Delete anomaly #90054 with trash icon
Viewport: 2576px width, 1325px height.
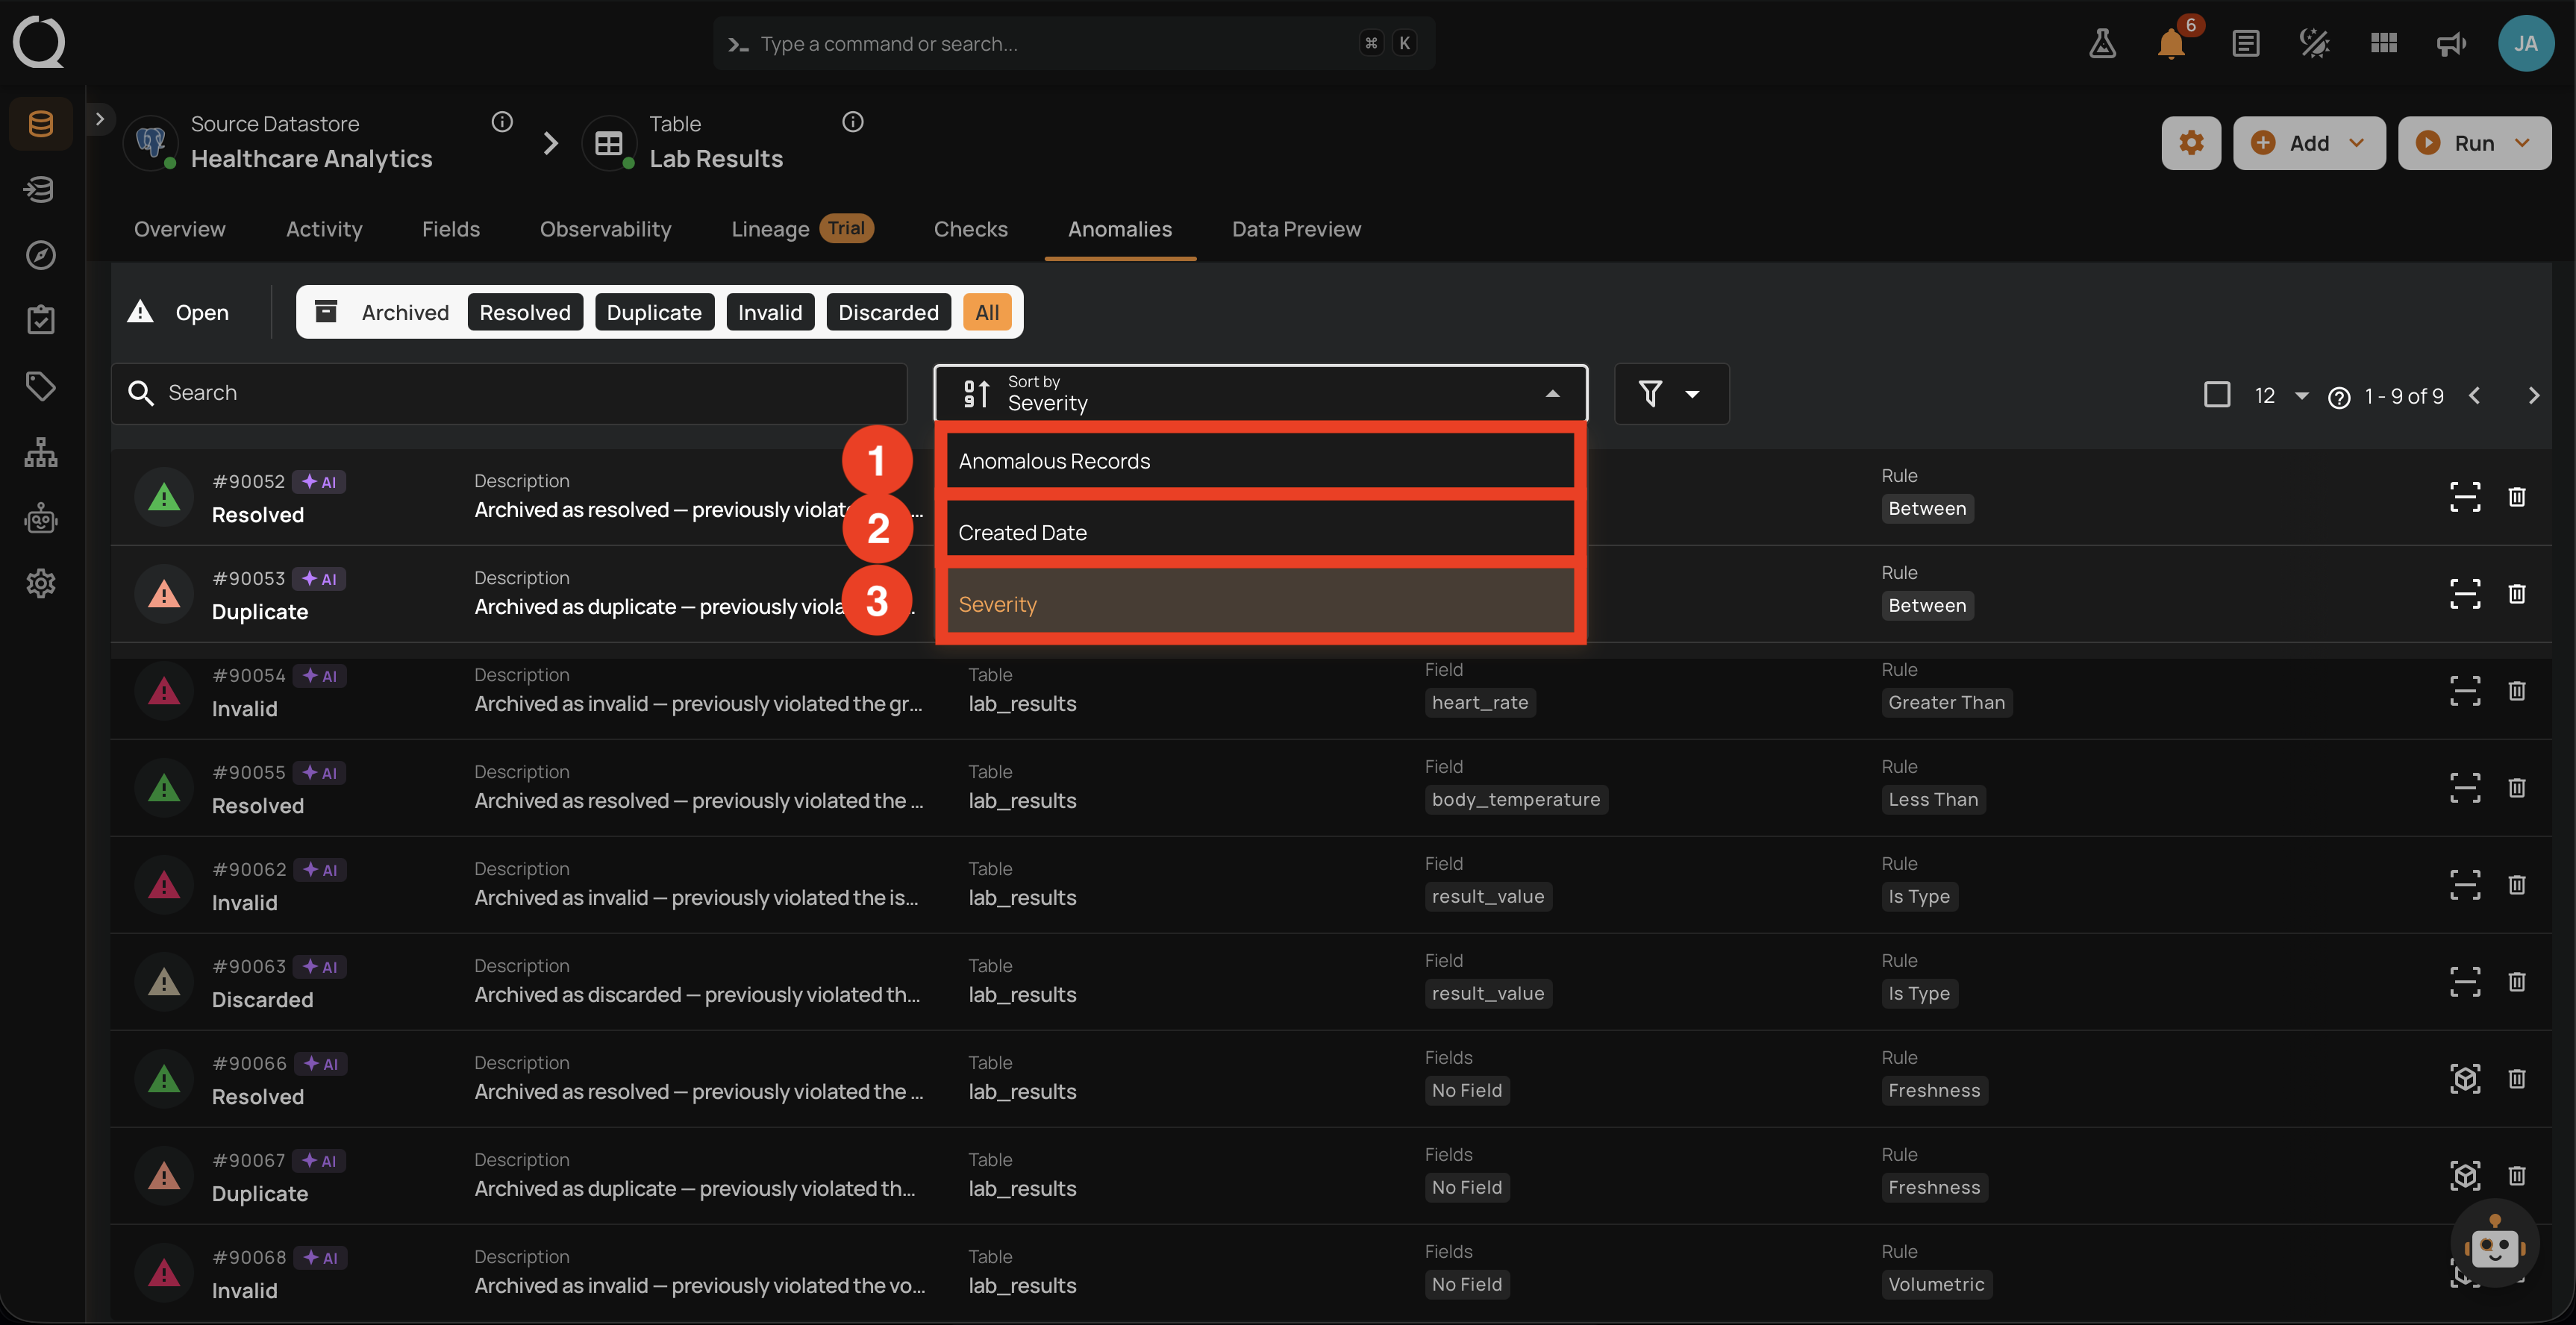pos(2516,691)
